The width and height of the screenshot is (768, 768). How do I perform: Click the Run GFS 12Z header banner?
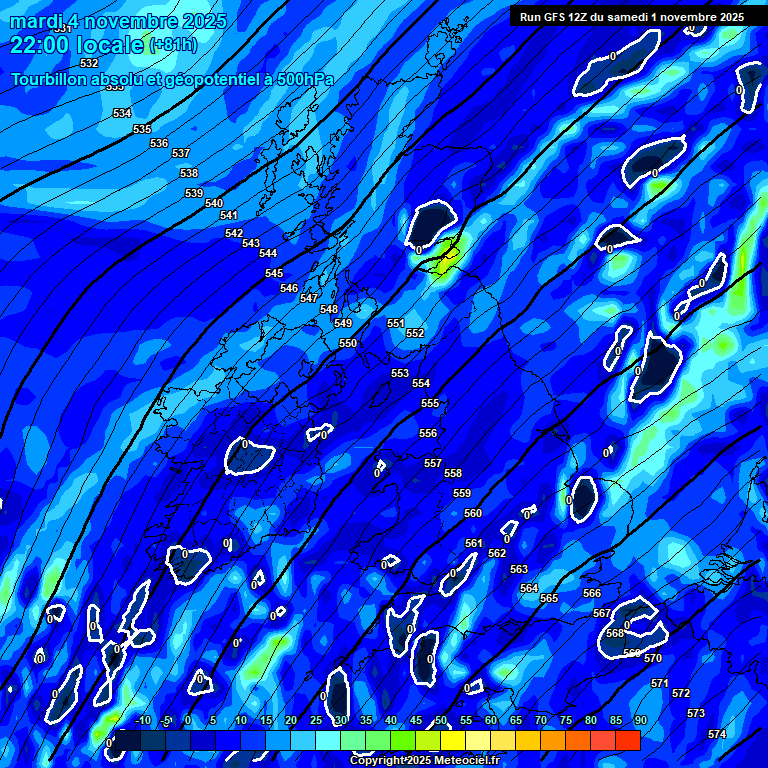click(x=631, y=16)
